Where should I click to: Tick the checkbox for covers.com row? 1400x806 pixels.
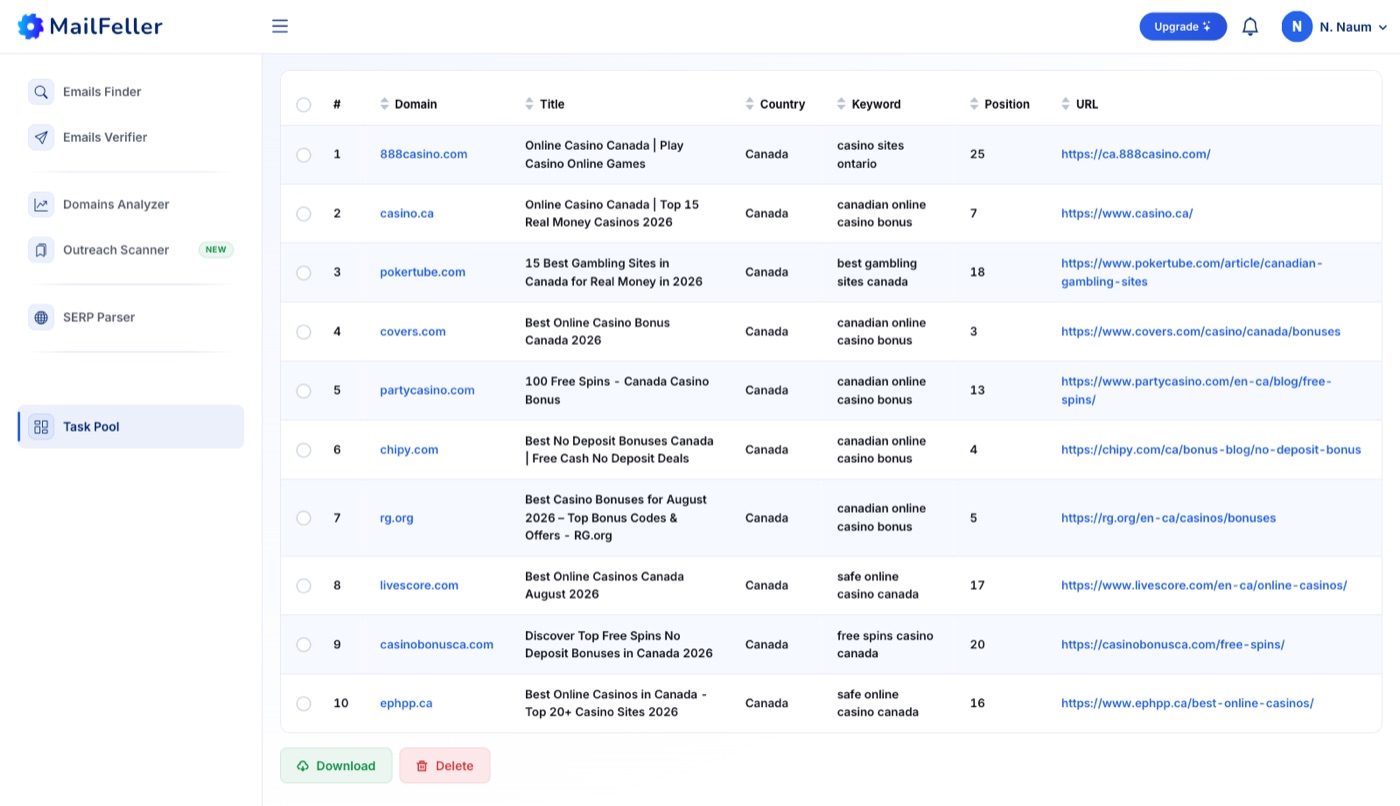pyautogui.click(x=304, y=332)
